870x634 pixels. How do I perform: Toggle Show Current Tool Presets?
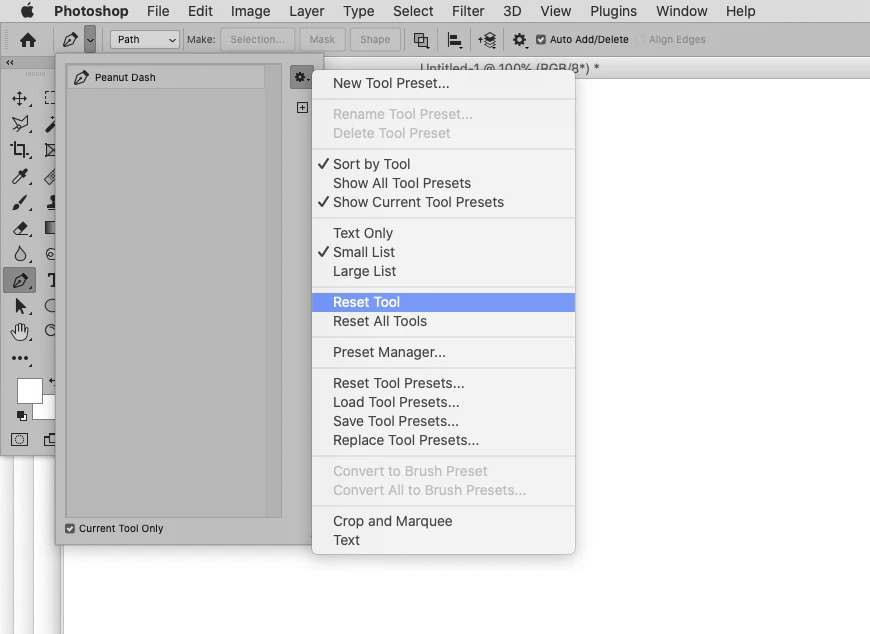tap(443, 202)
